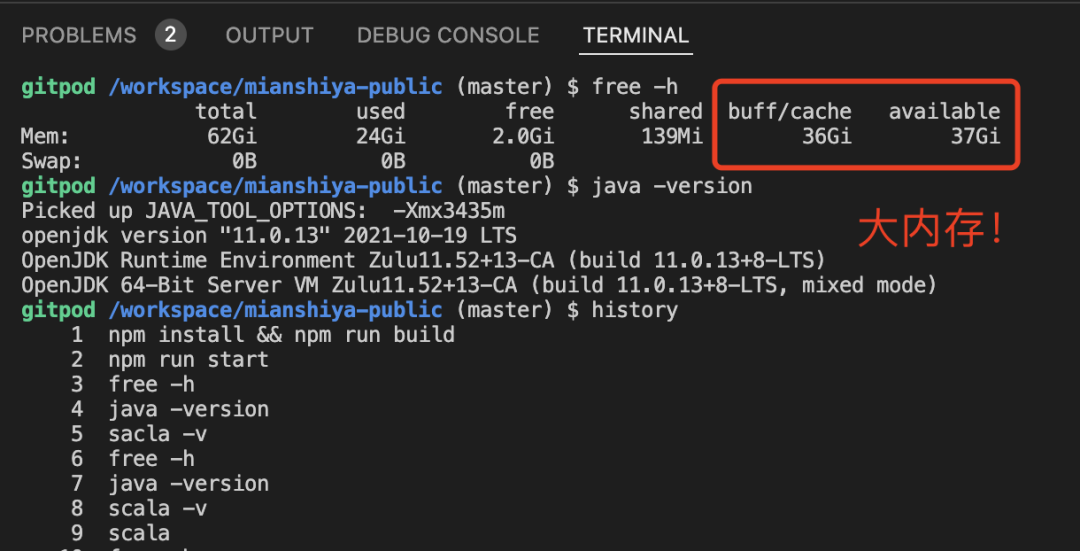Click the Swap: row label
This screenshot has width=1080, height=551.
coord(52,161)
